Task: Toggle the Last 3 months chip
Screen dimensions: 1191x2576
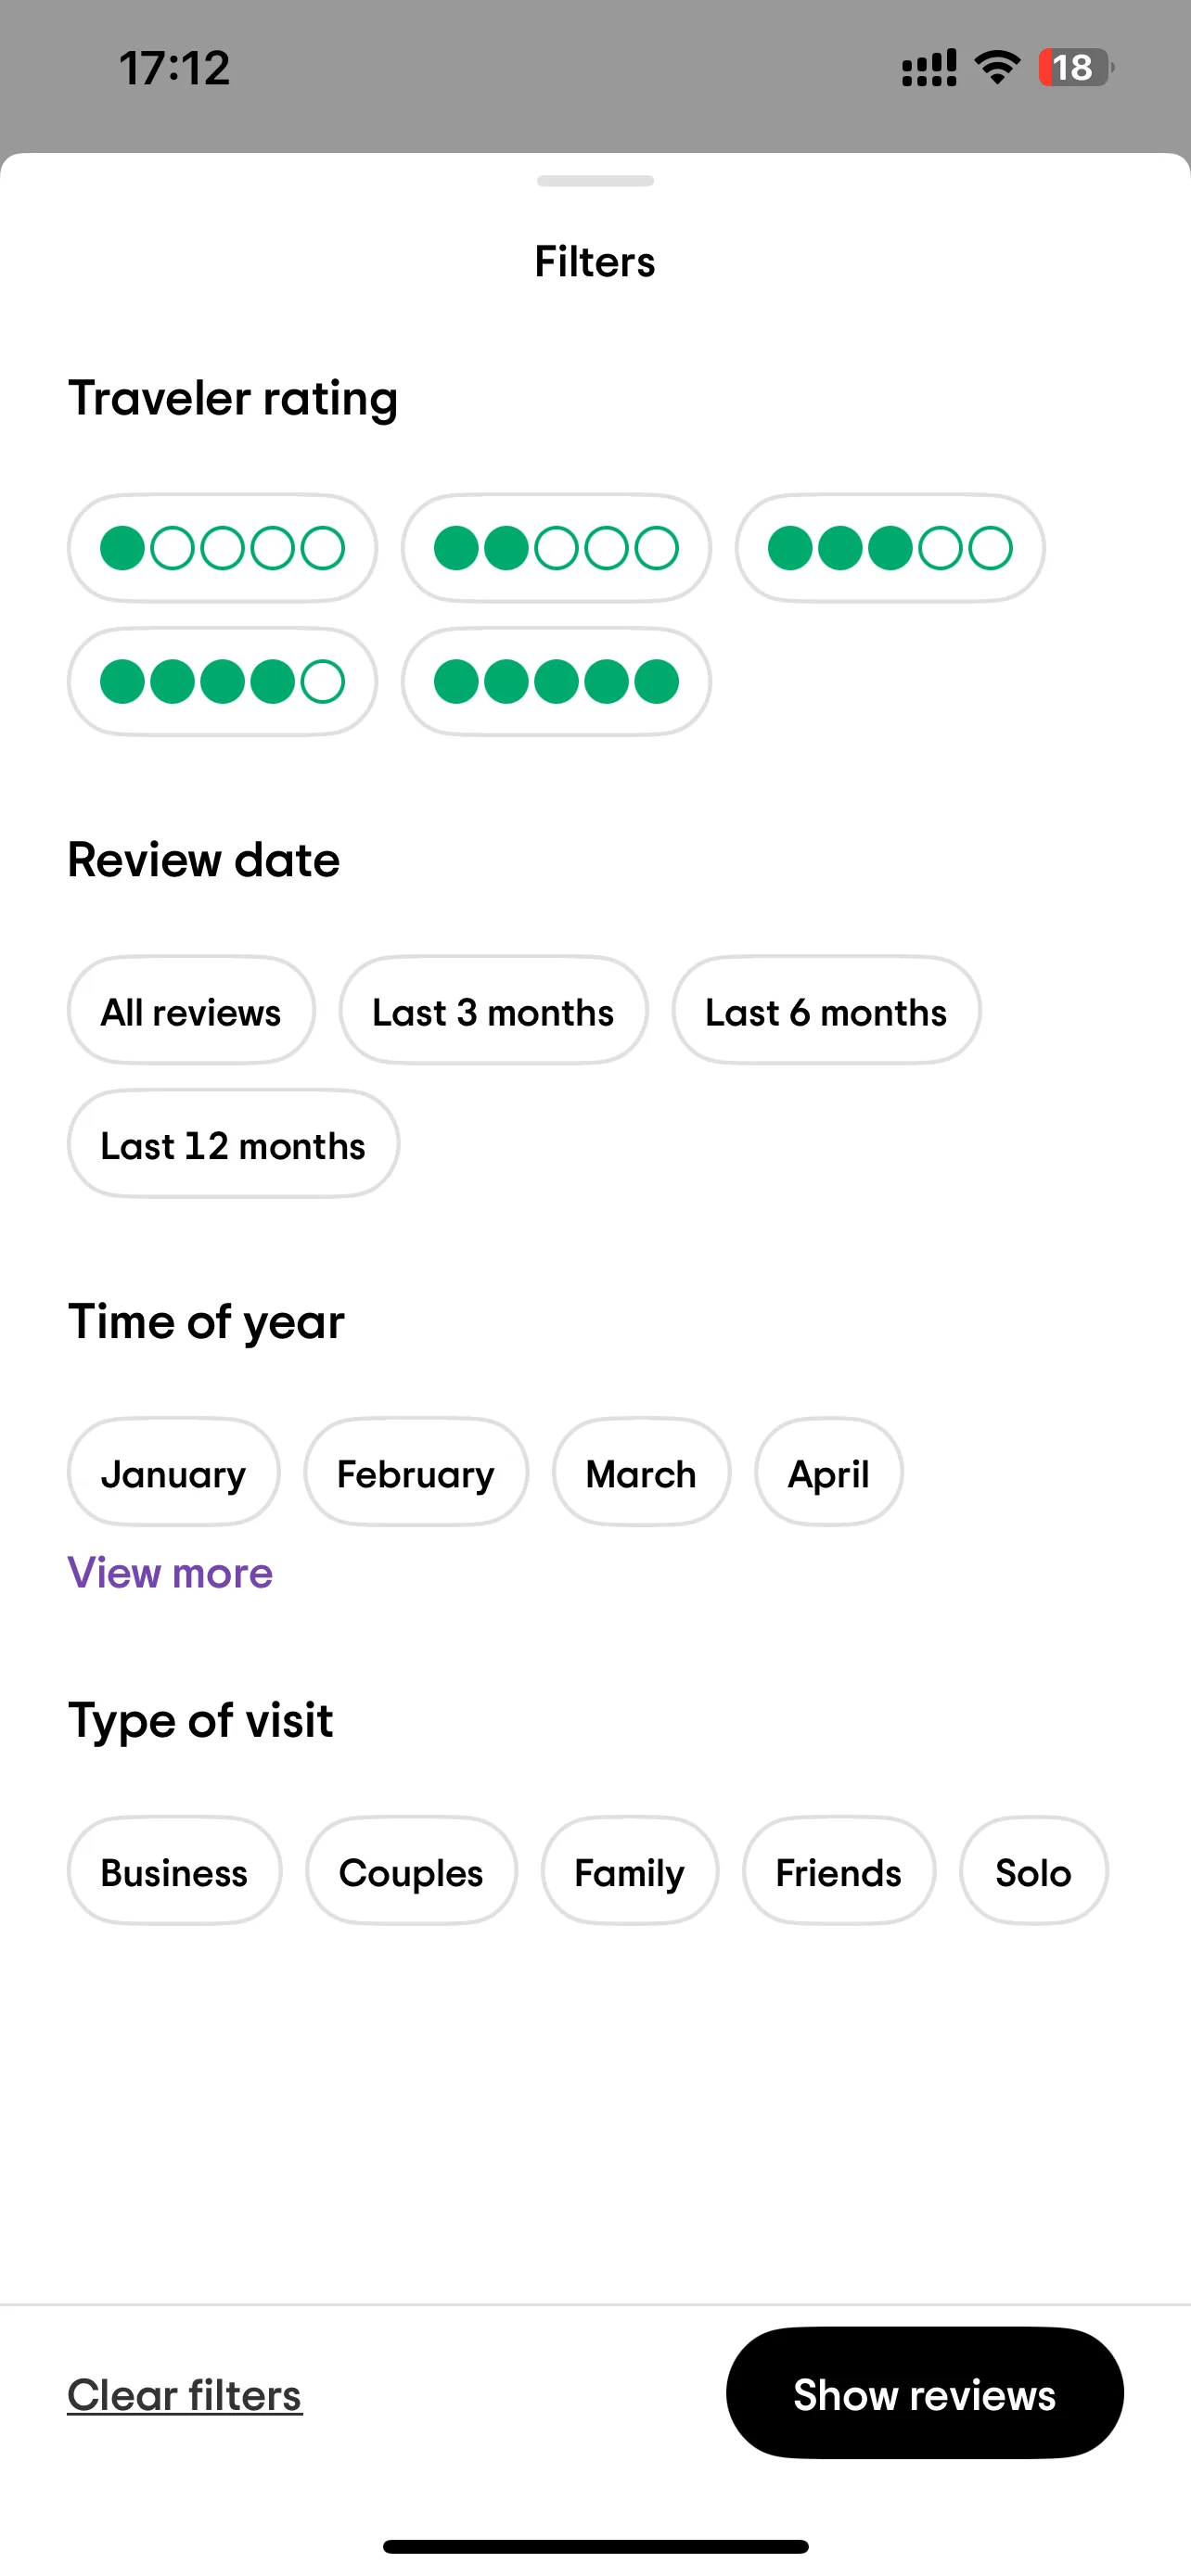Action: 493,1011
